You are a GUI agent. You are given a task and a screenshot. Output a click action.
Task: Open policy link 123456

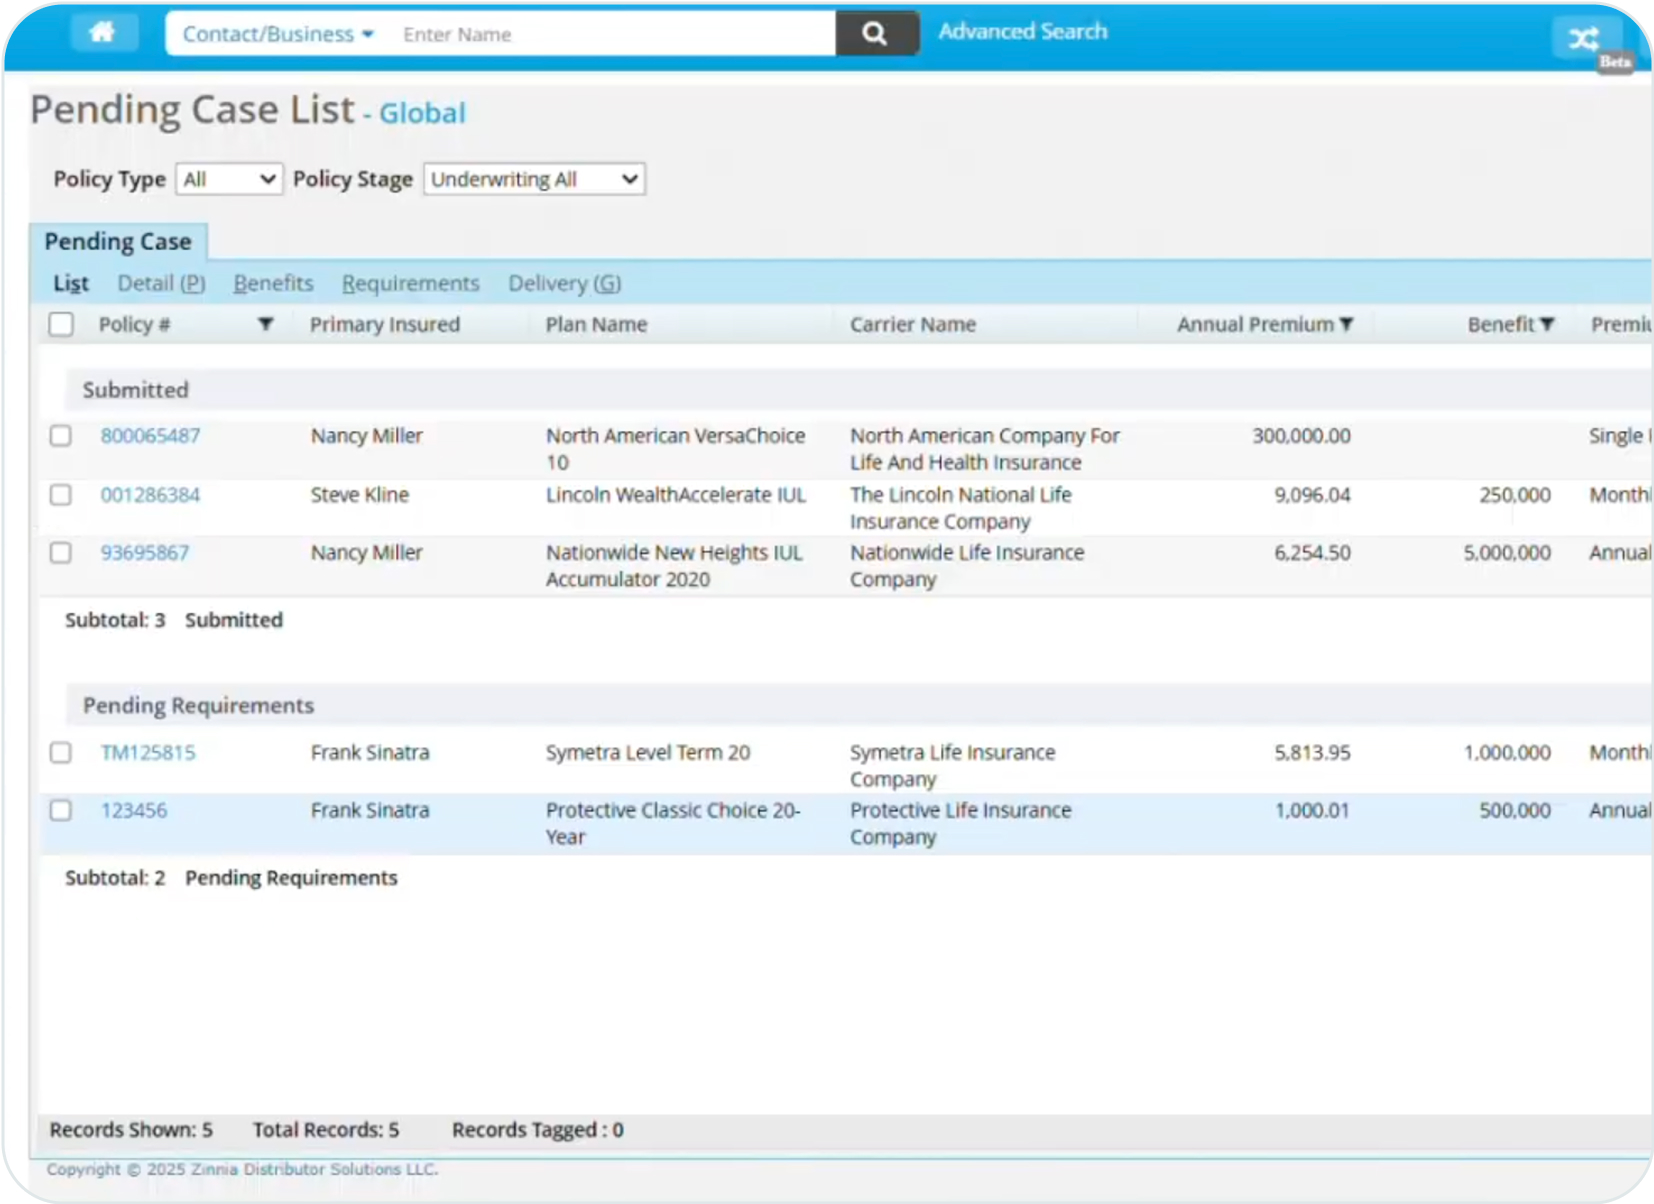(x=134, y=811)
